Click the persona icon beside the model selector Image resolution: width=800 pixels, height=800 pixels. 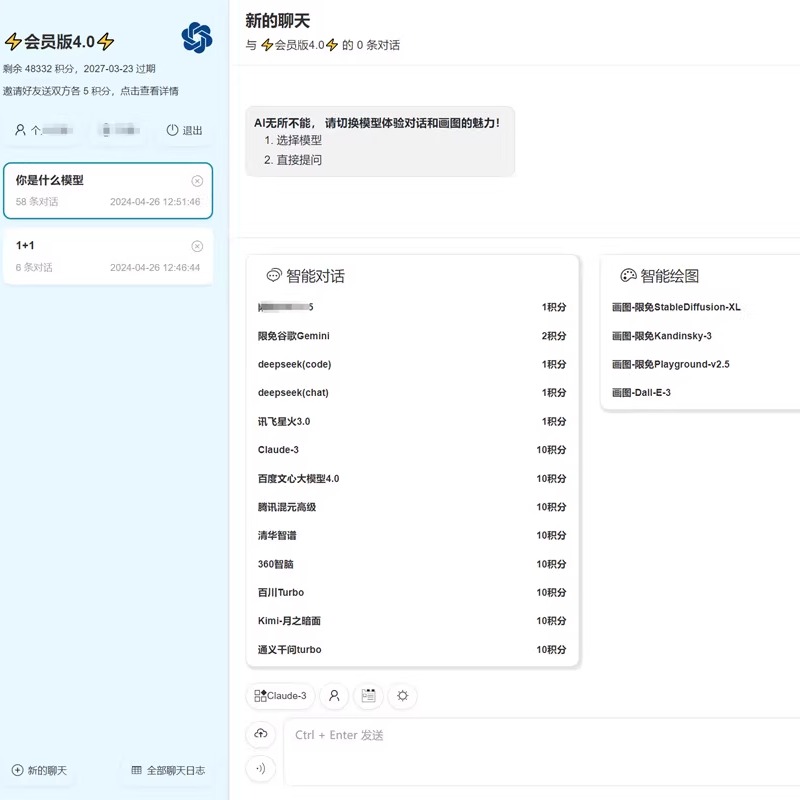click(x=334, y=696)
